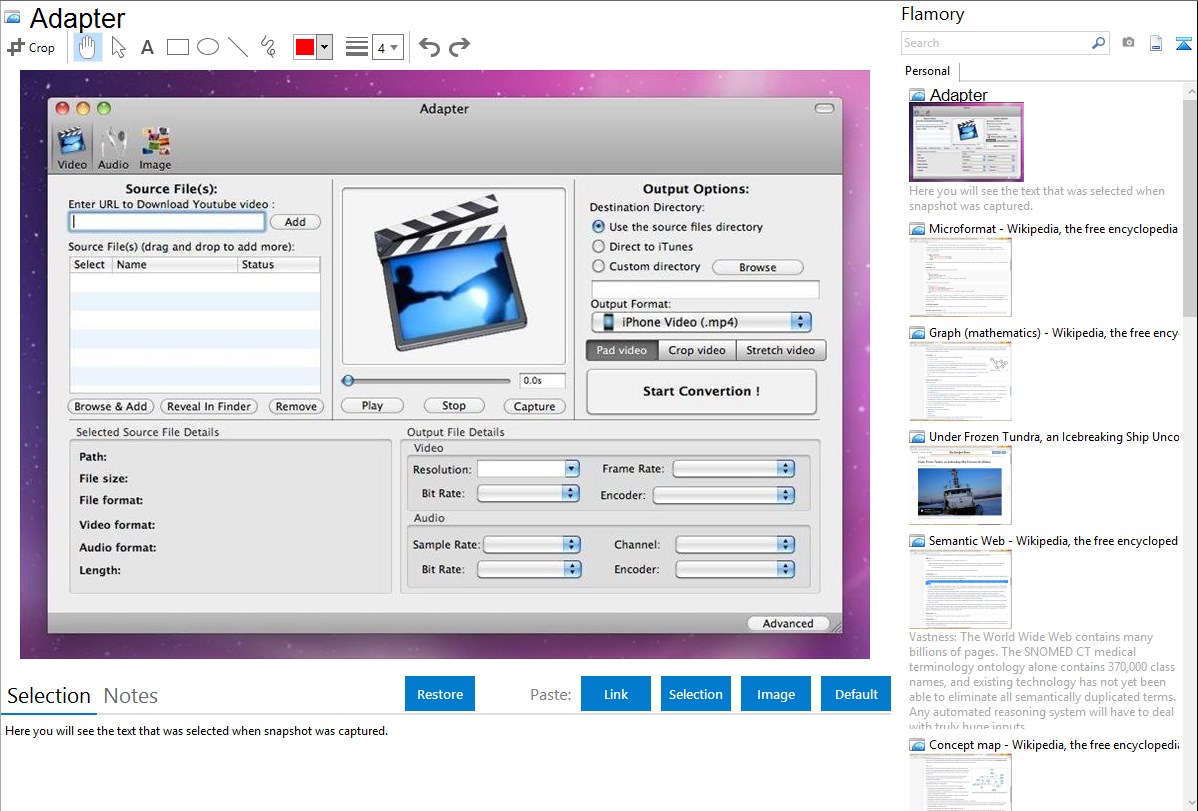This screenshot has height=811, width=1198.
Task: Choose the arrow pointer tool
Action: [x=118, y=47]
